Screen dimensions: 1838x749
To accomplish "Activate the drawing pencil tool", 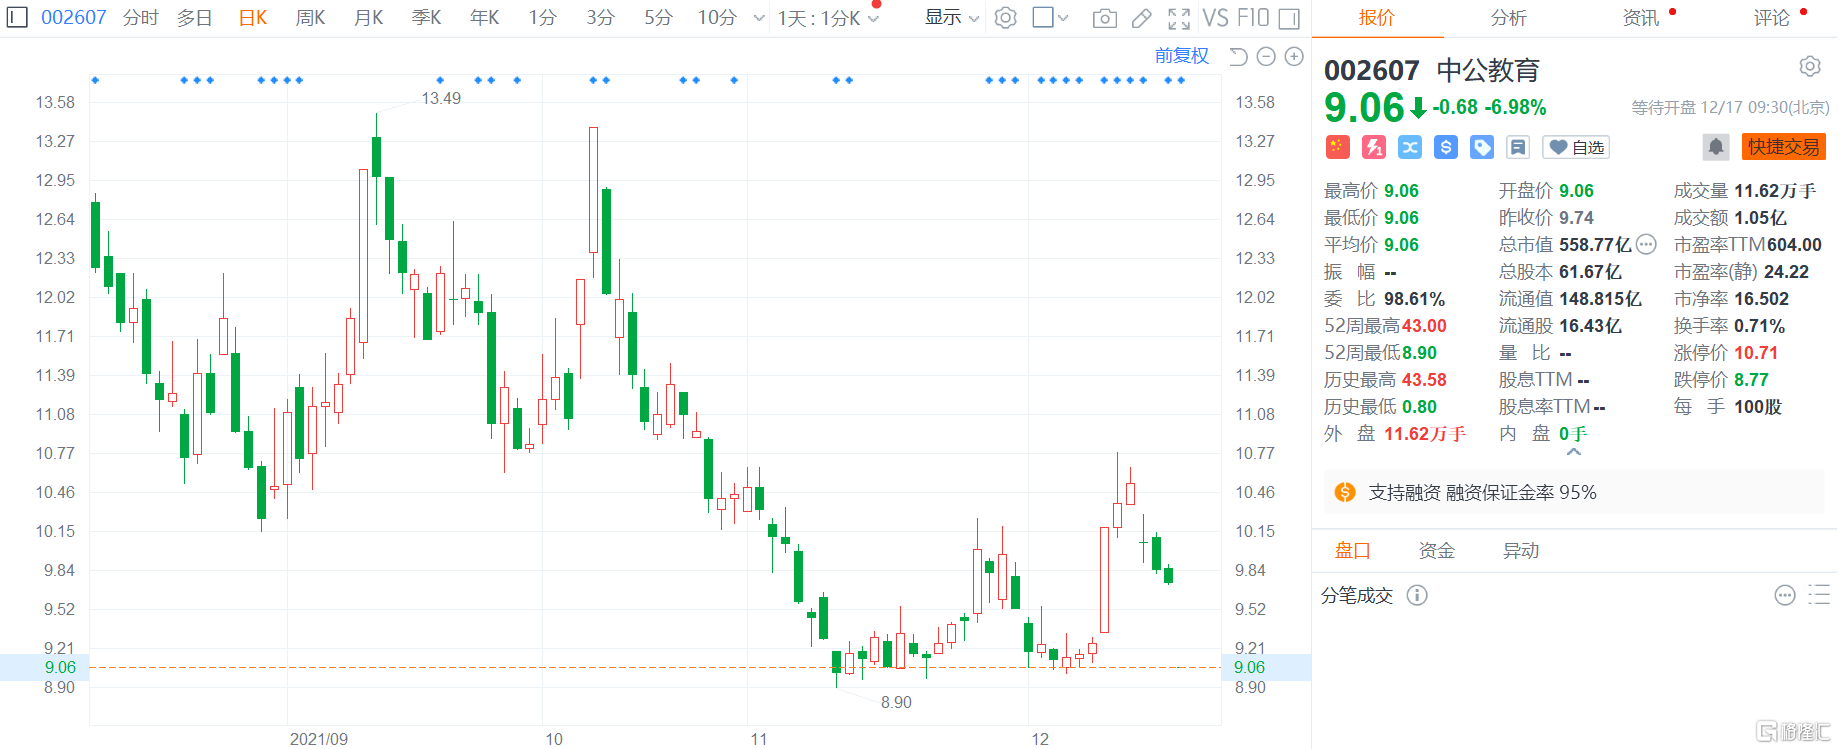I will pyautogui.click(x=1142, y=18).
